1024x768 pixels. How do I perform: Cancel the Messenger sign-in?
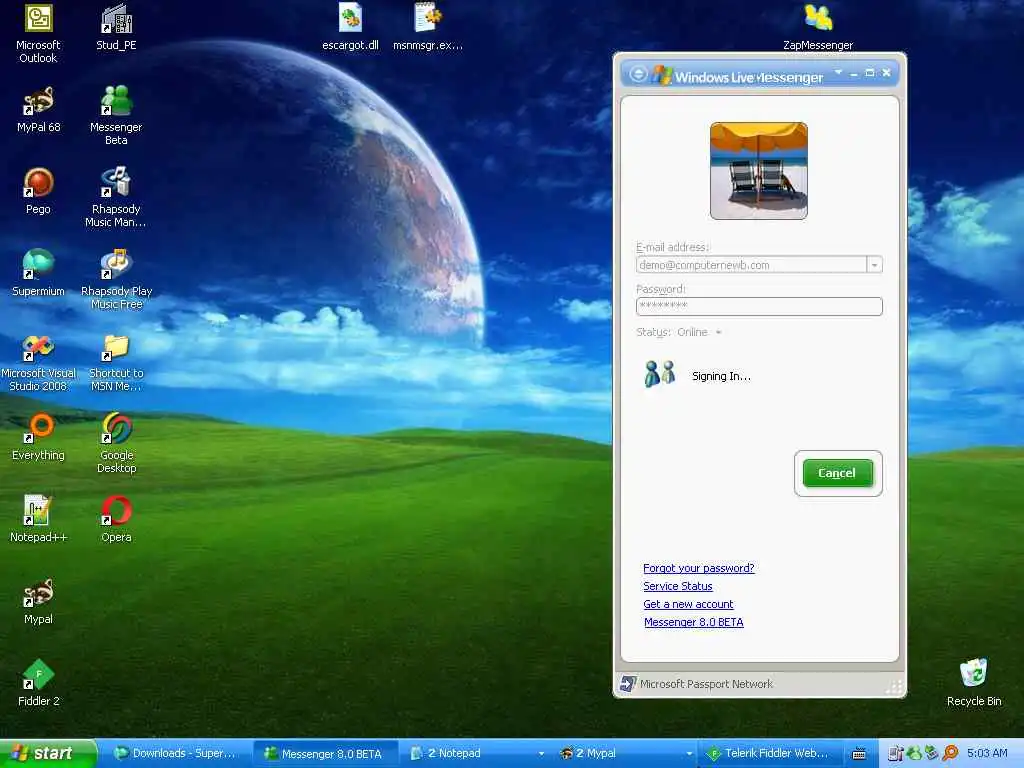click(837, 473)
